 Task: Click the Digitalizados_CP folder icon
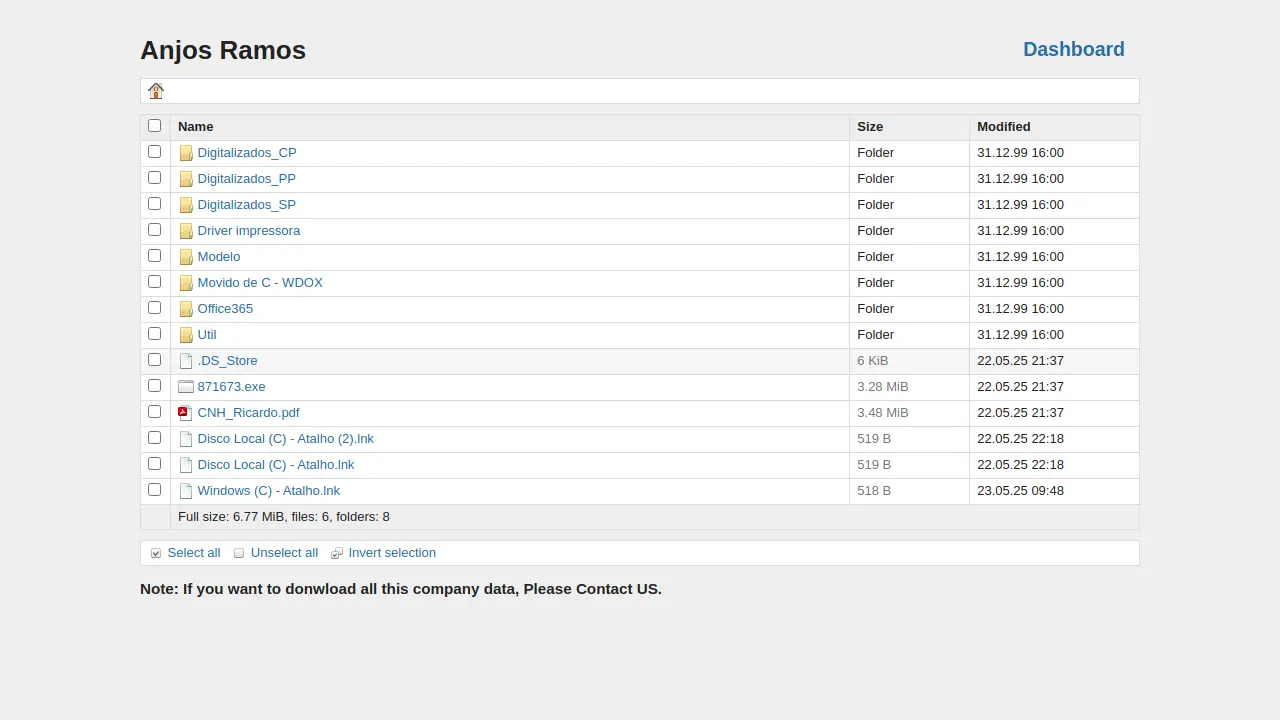point(186,153)
